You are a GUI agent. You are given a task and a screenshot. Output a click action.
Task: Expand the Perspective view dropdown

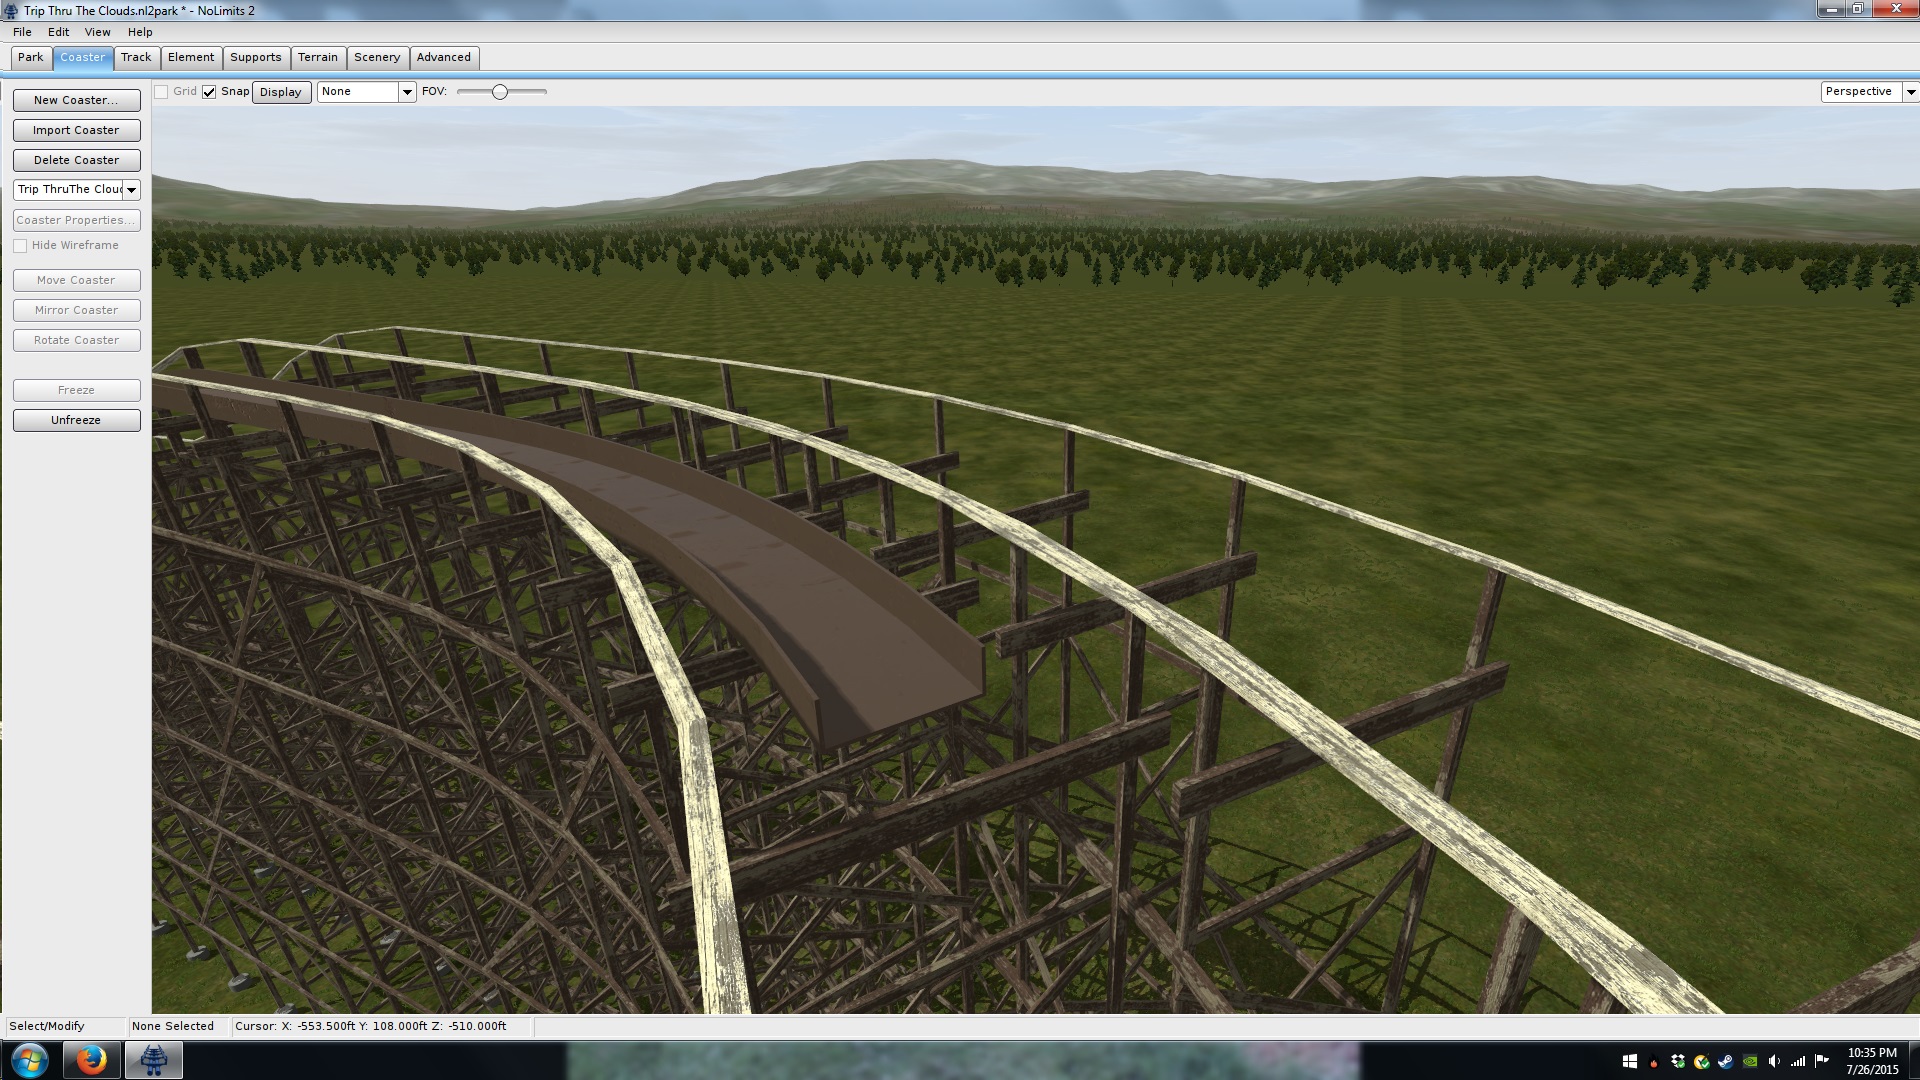pos(1910,92)
